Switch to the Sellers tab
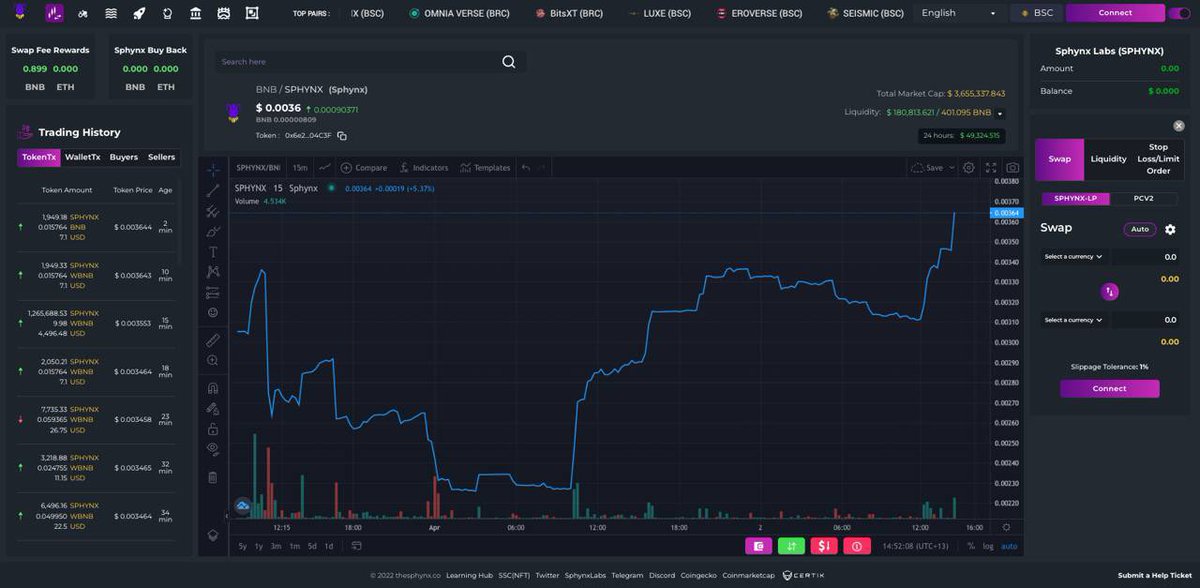 click(x=161, y=157)
